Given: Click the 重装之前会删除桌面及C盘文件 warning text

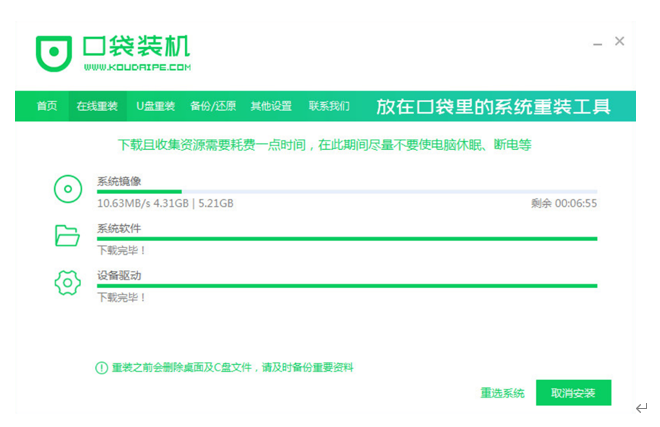Looking at the screenshot, I should [232, 368].
